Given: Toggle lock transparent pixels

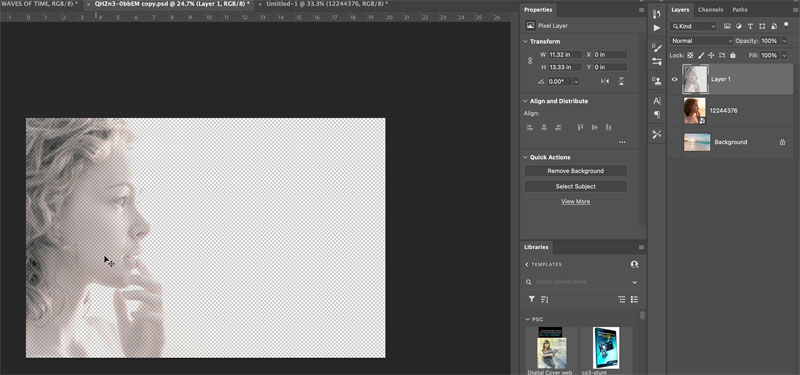Looking at the screenshot, I should pyautogui.click(x=690, y=55).
